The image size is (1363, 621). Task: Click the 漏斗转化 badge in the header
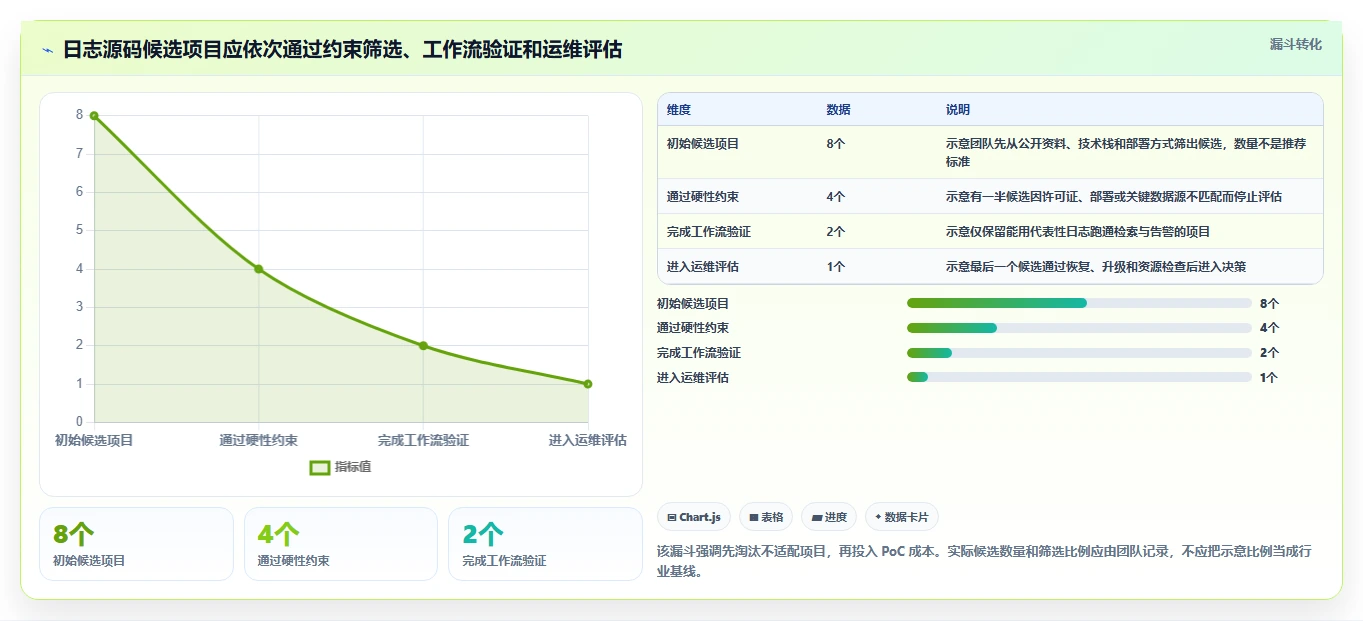(1295, 44)
